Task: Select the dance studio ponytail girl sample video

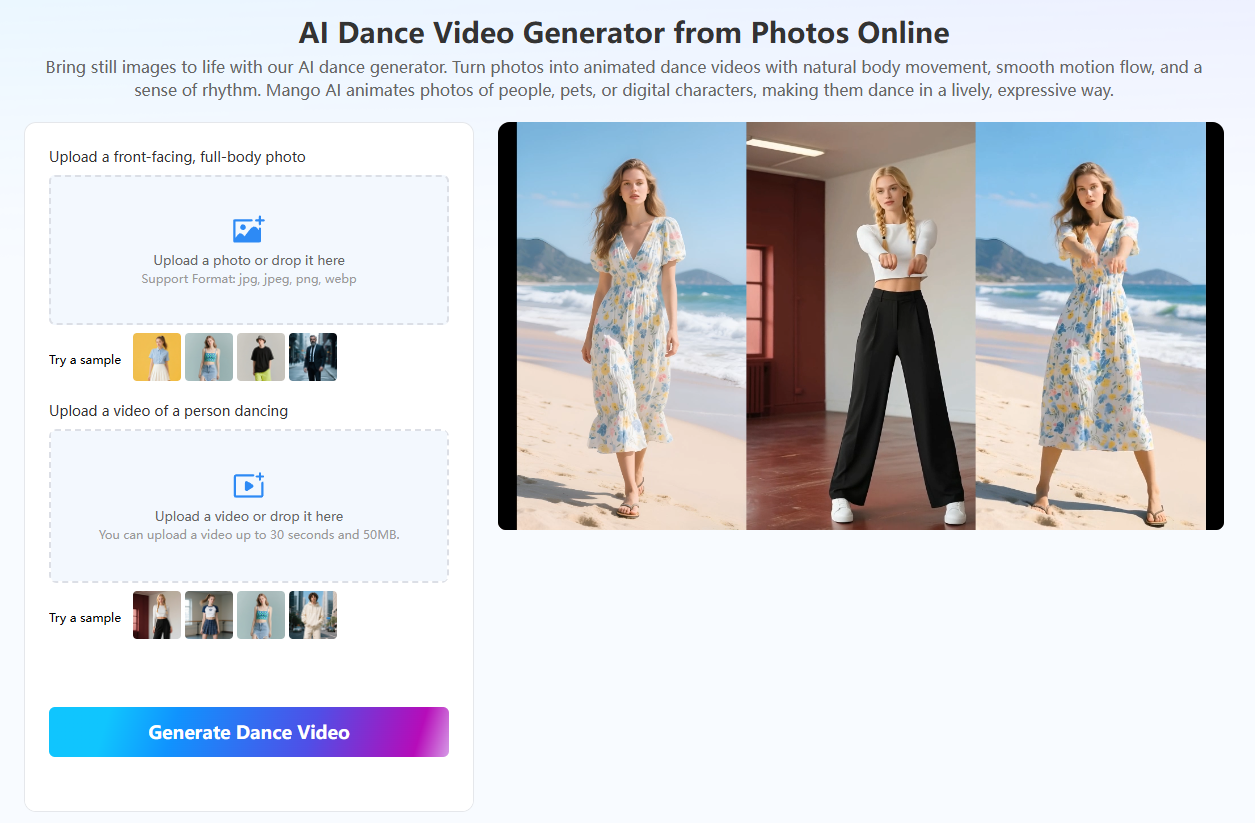Action: pyautogui.click(x=209, y=615)
